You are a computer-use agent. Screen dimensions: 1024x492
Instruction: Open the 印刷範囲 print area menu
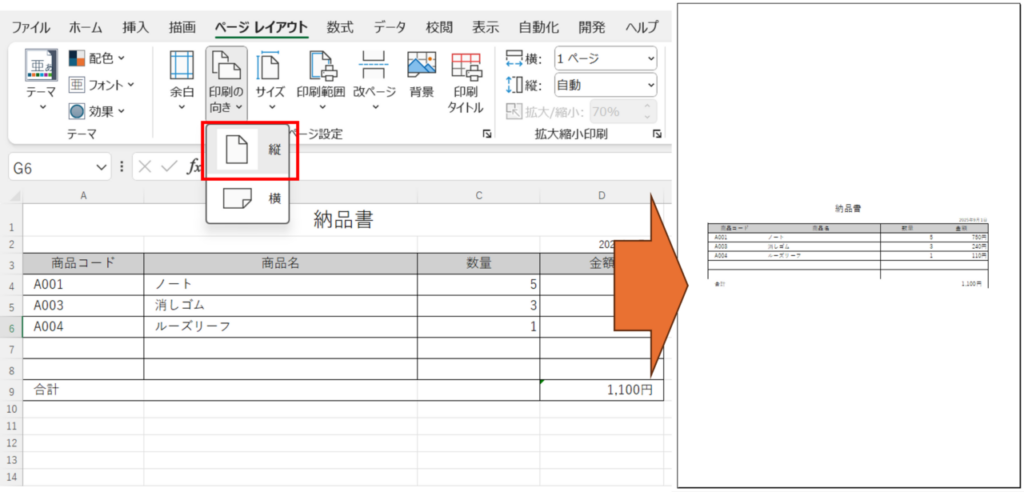click(321, 80)
